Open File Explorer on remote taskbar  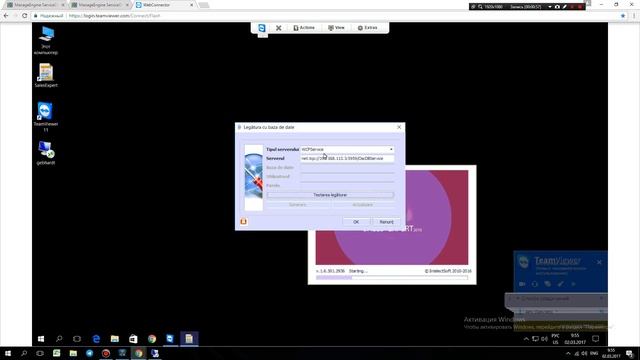point(115,339)
